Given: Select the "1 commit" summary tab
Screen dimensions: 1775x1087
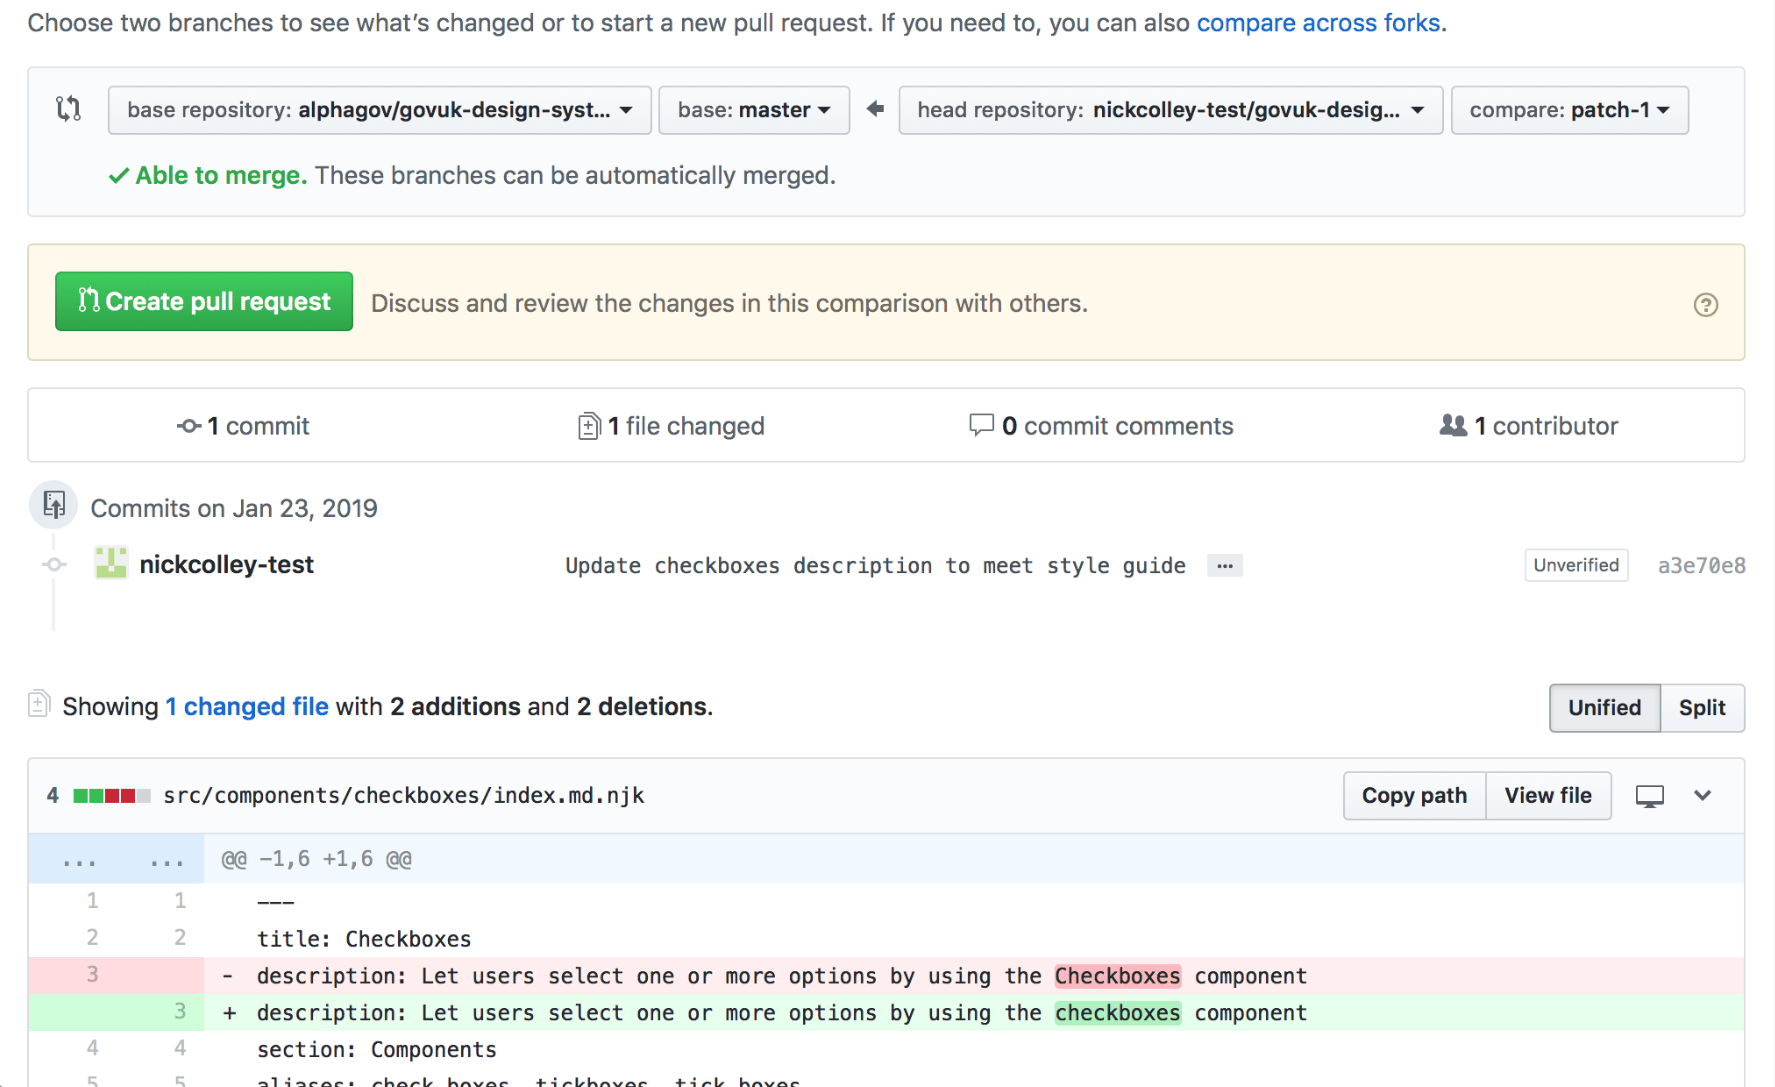Looking at the screenshot, I should click(x=243, y=425).
